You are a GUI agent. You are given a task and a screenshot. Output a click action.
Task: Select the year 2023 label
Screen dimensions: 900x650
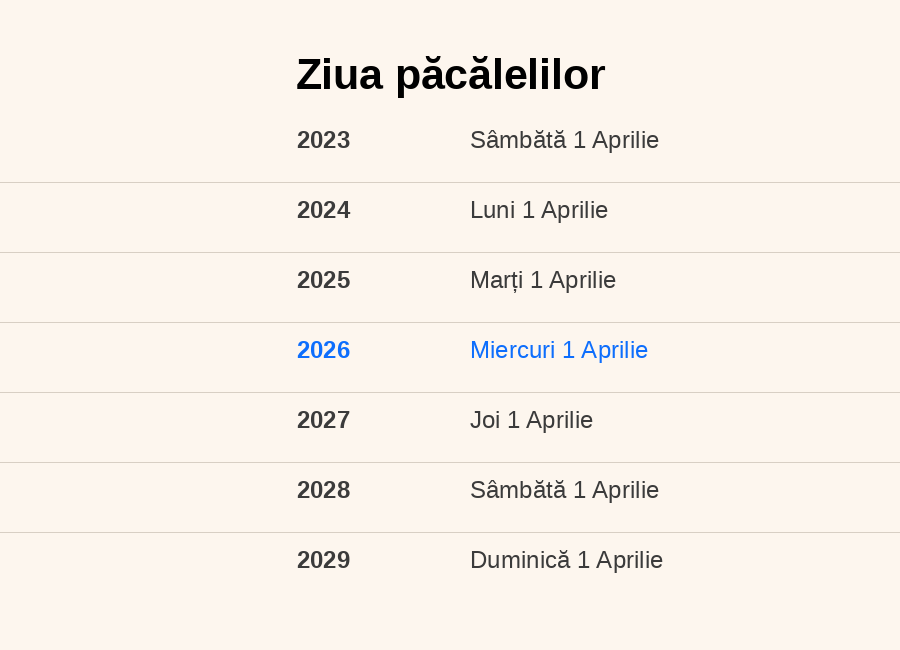click(323, 140)
